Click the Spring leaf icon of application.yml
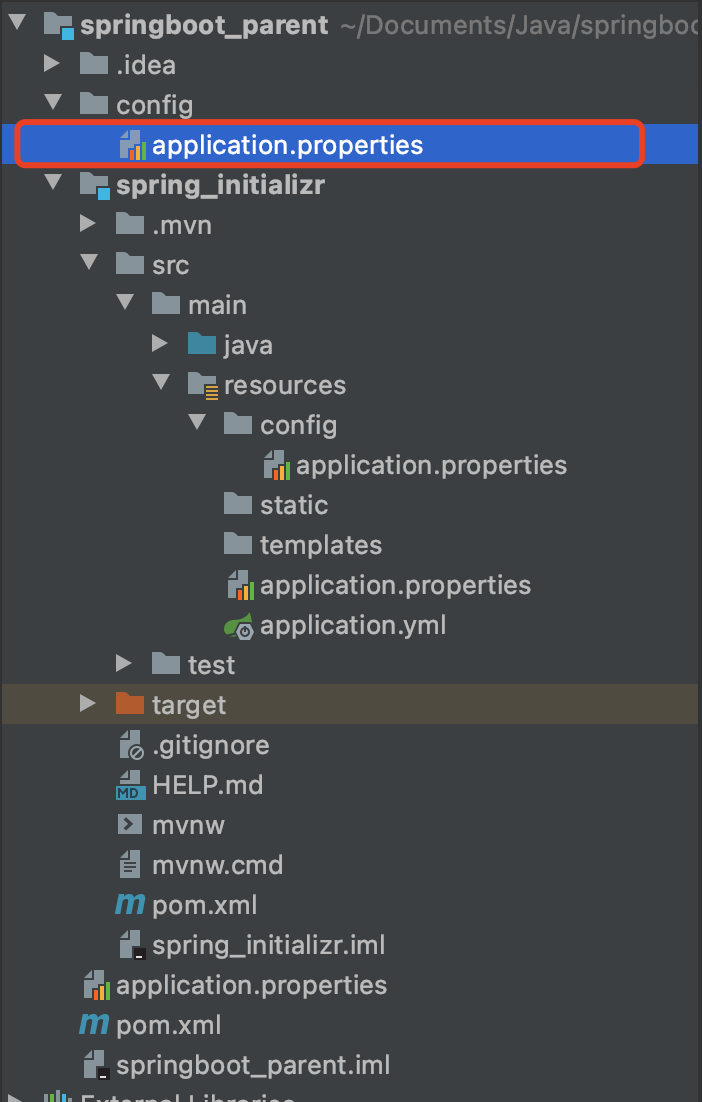702x1102 pixels. coord(239,625)
